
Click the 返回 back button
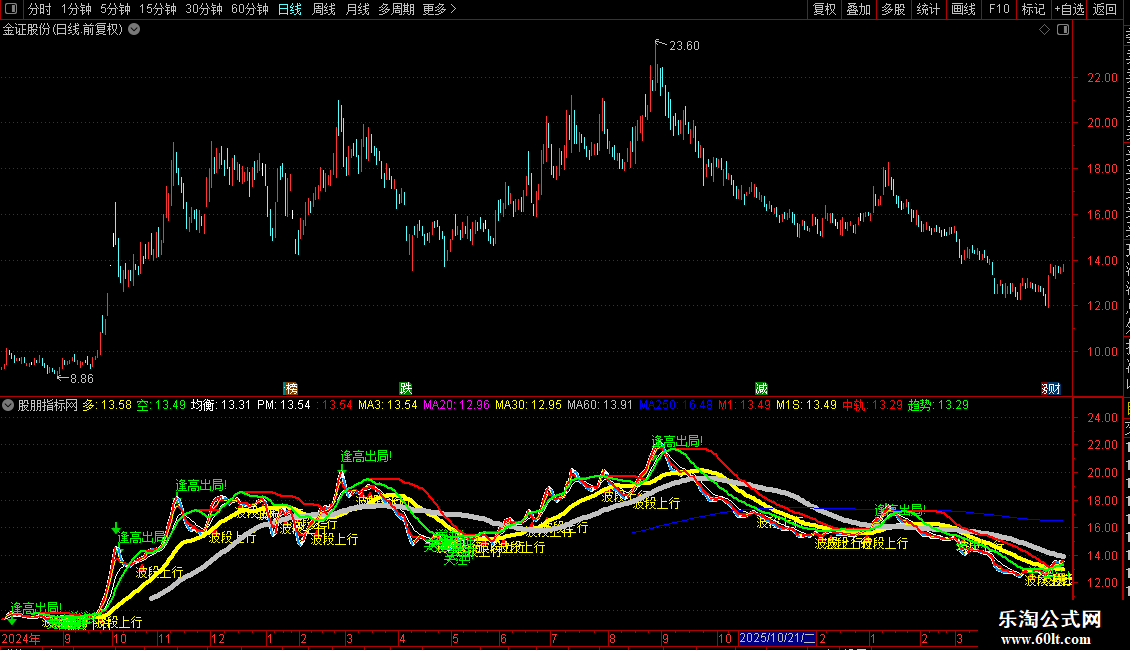click(1104, 9)
